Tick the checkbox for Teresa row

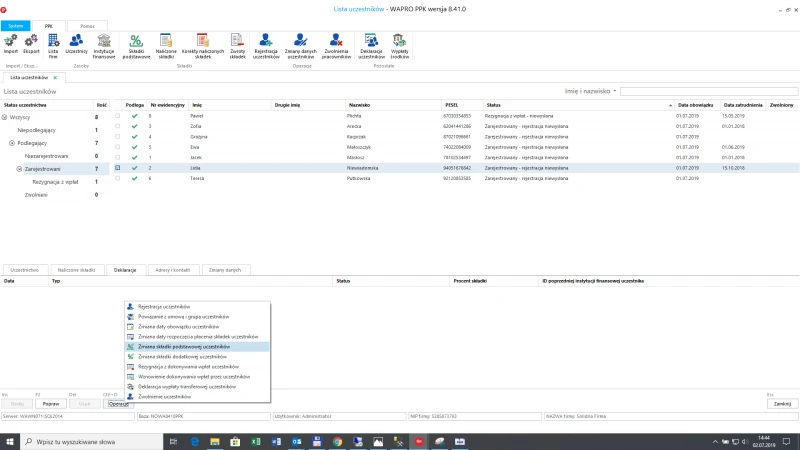[117, 178]
